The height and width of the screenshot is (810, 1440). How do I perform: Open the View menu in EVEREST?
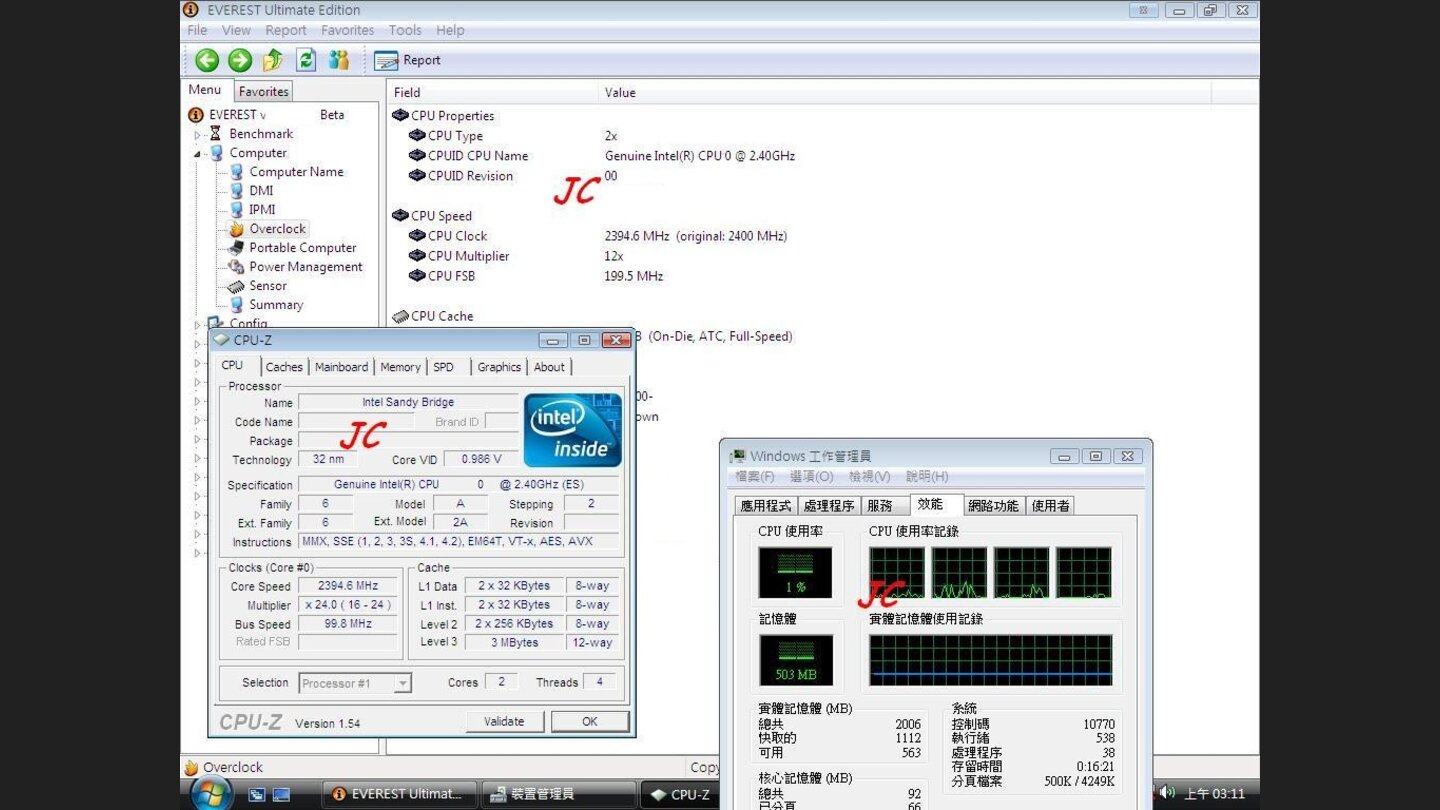pyautogui.click(x=236, y=30)
